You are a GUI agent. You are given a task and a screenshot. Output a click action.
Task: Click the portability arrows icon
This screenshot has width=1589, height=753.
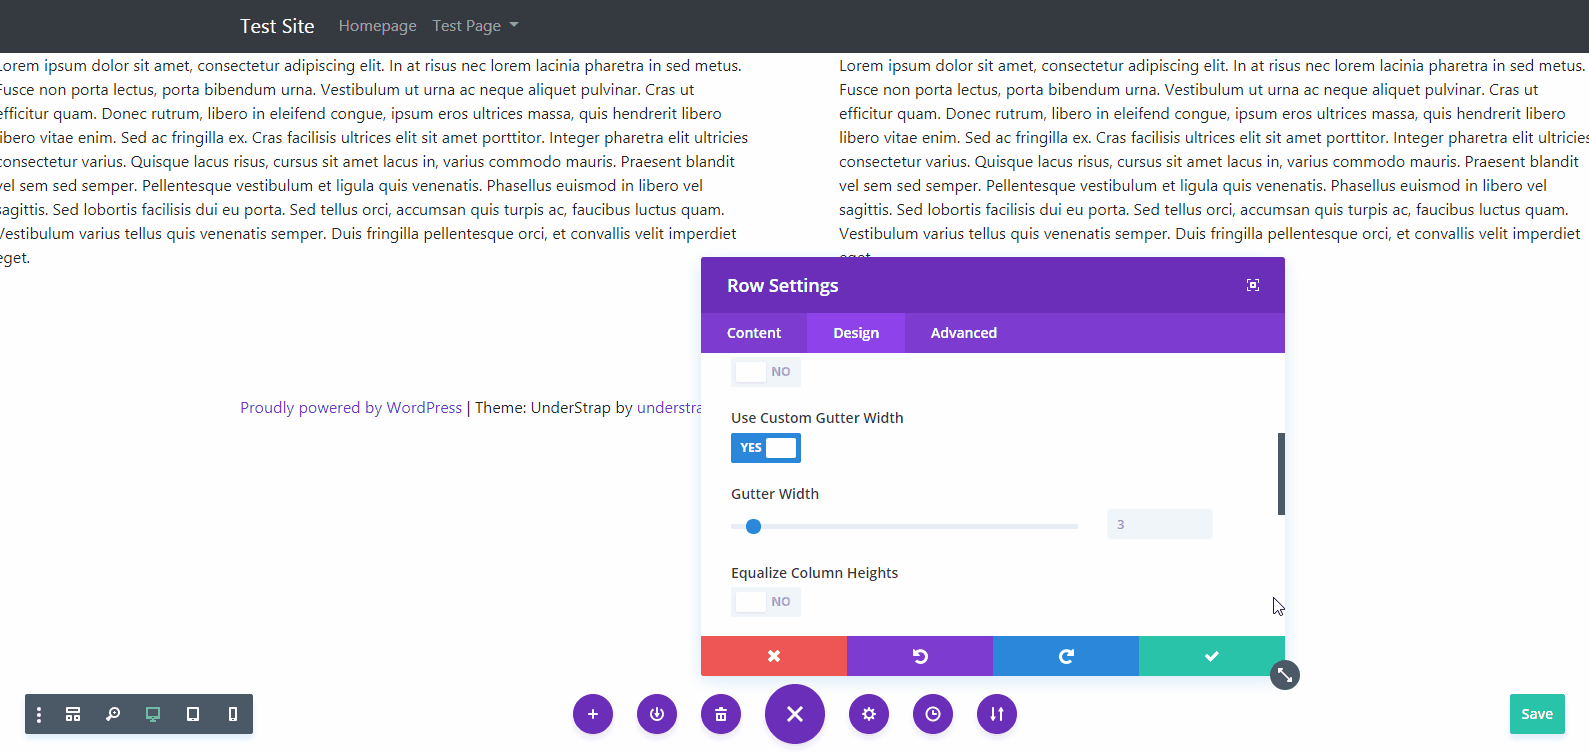tap(997, 714)
